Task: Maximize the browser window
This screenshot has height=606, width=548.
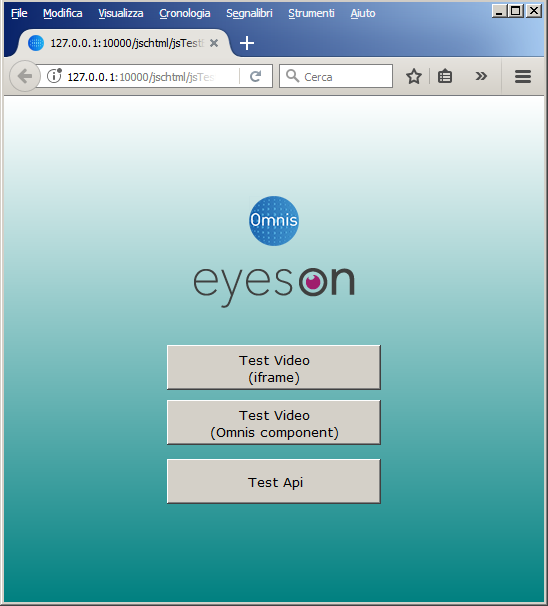Action: coord(516,11)
